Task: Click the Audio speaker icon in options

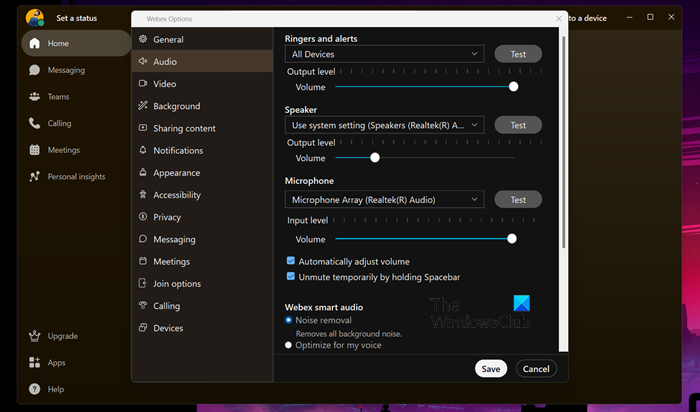Action: click(143, 61)
